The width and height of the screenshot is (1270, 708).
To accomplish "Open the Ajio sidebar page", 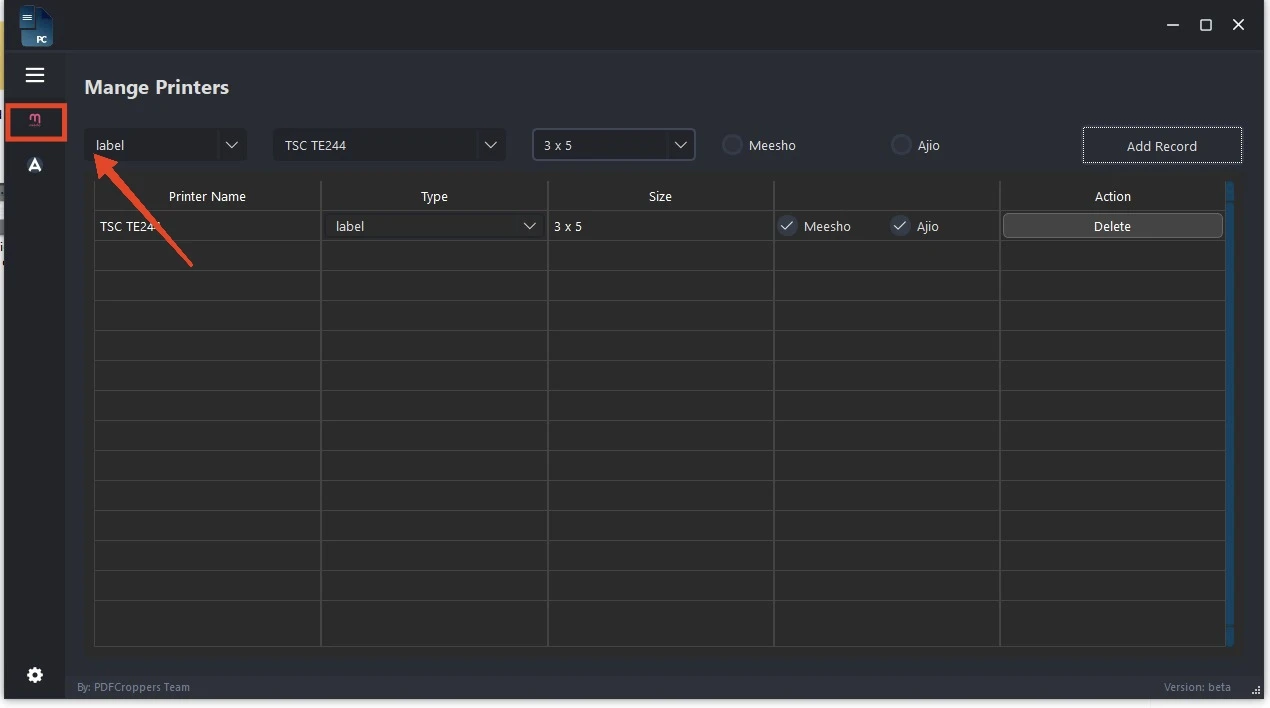I will [x=35, y=165].
